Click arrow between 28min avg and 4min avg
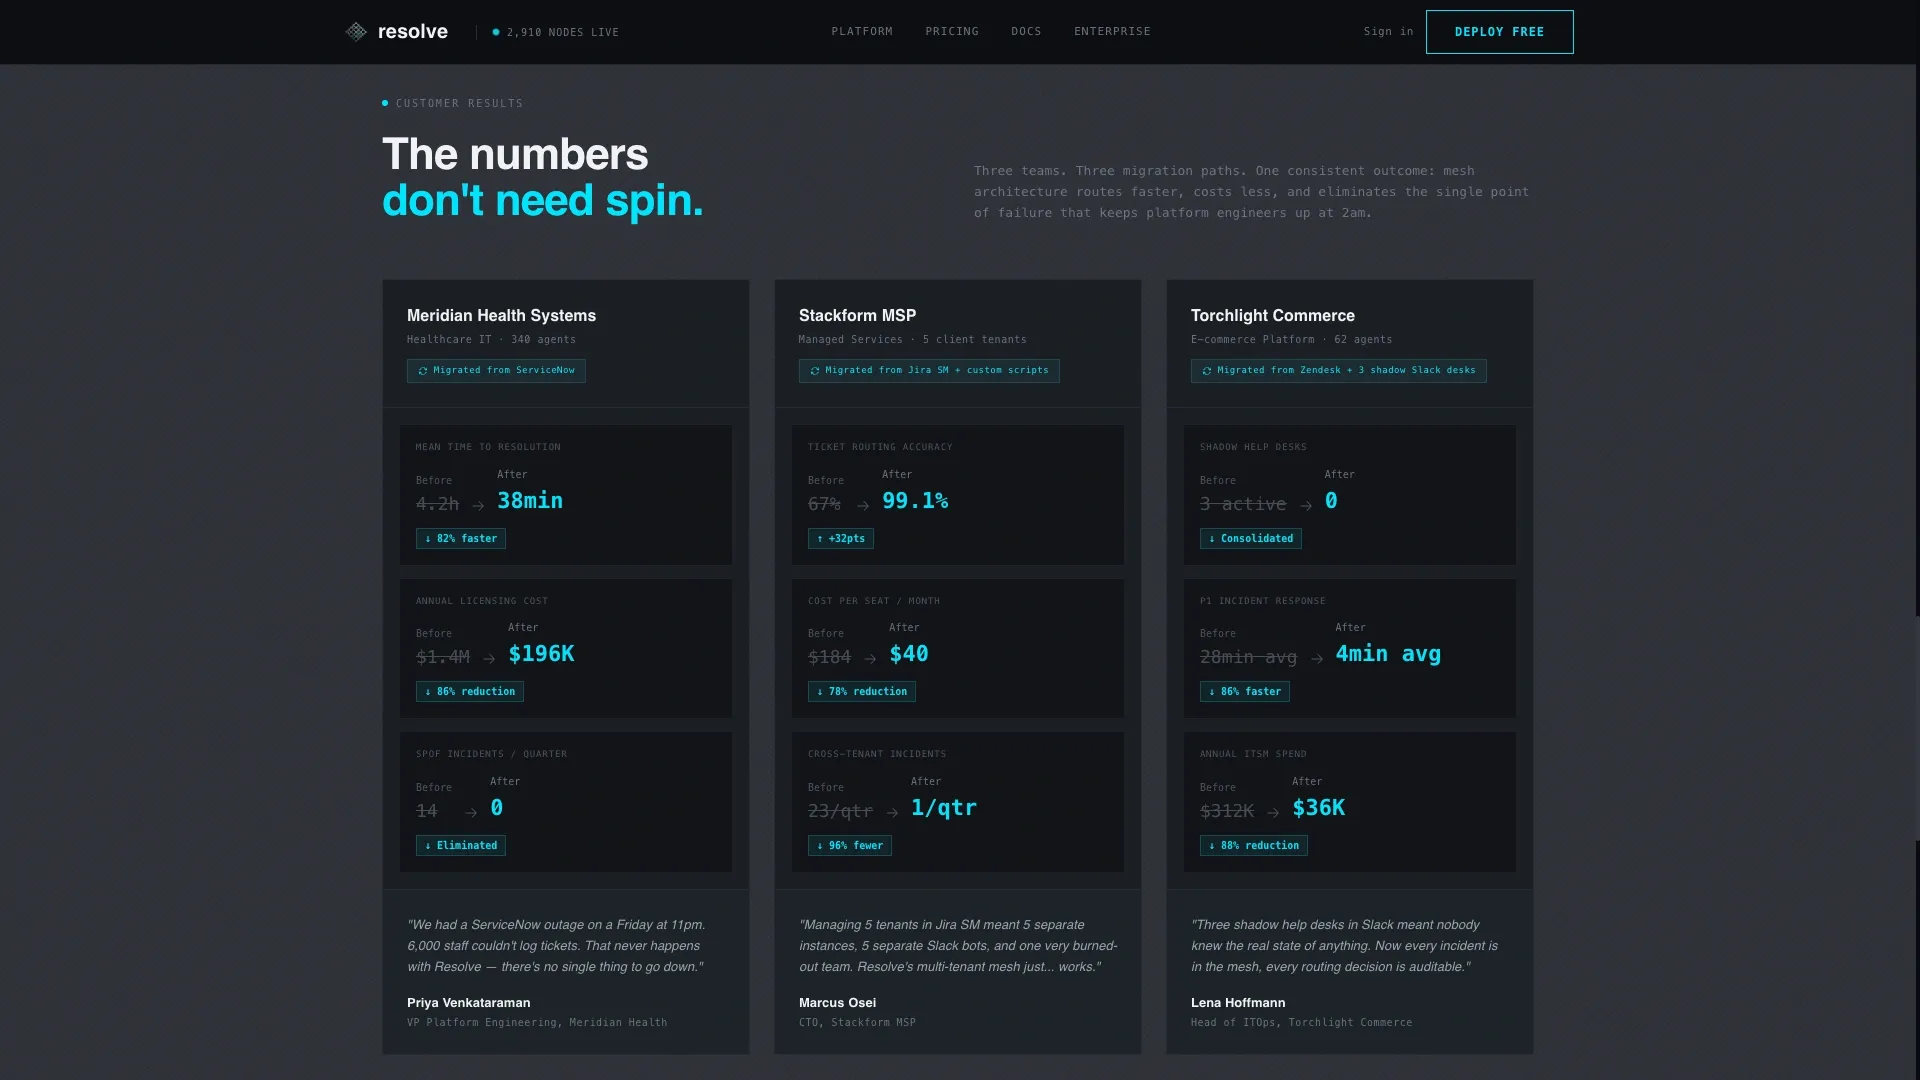Viewport: 1920px width, 1080px height. pyautogui.click(x=1317, y=659)
